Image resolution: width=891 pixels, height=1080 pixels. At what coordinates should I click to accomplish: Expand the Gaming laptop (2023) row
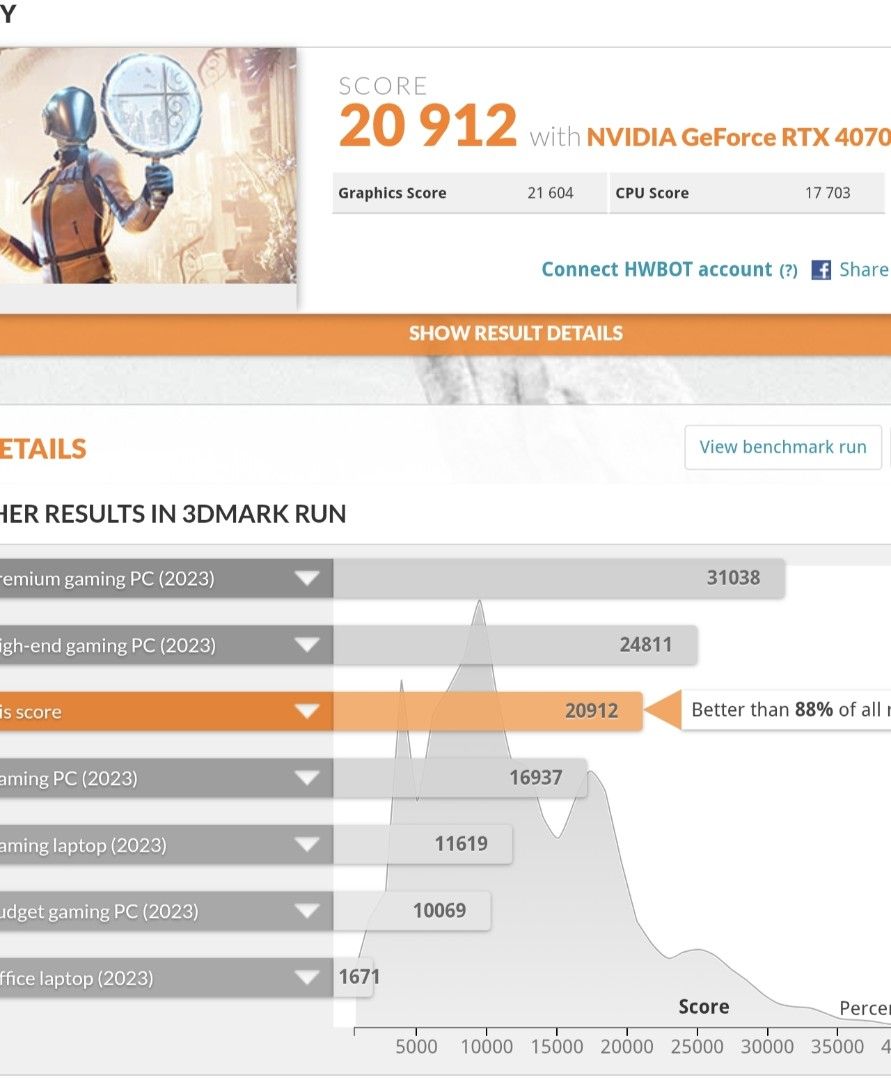(306, 844)
